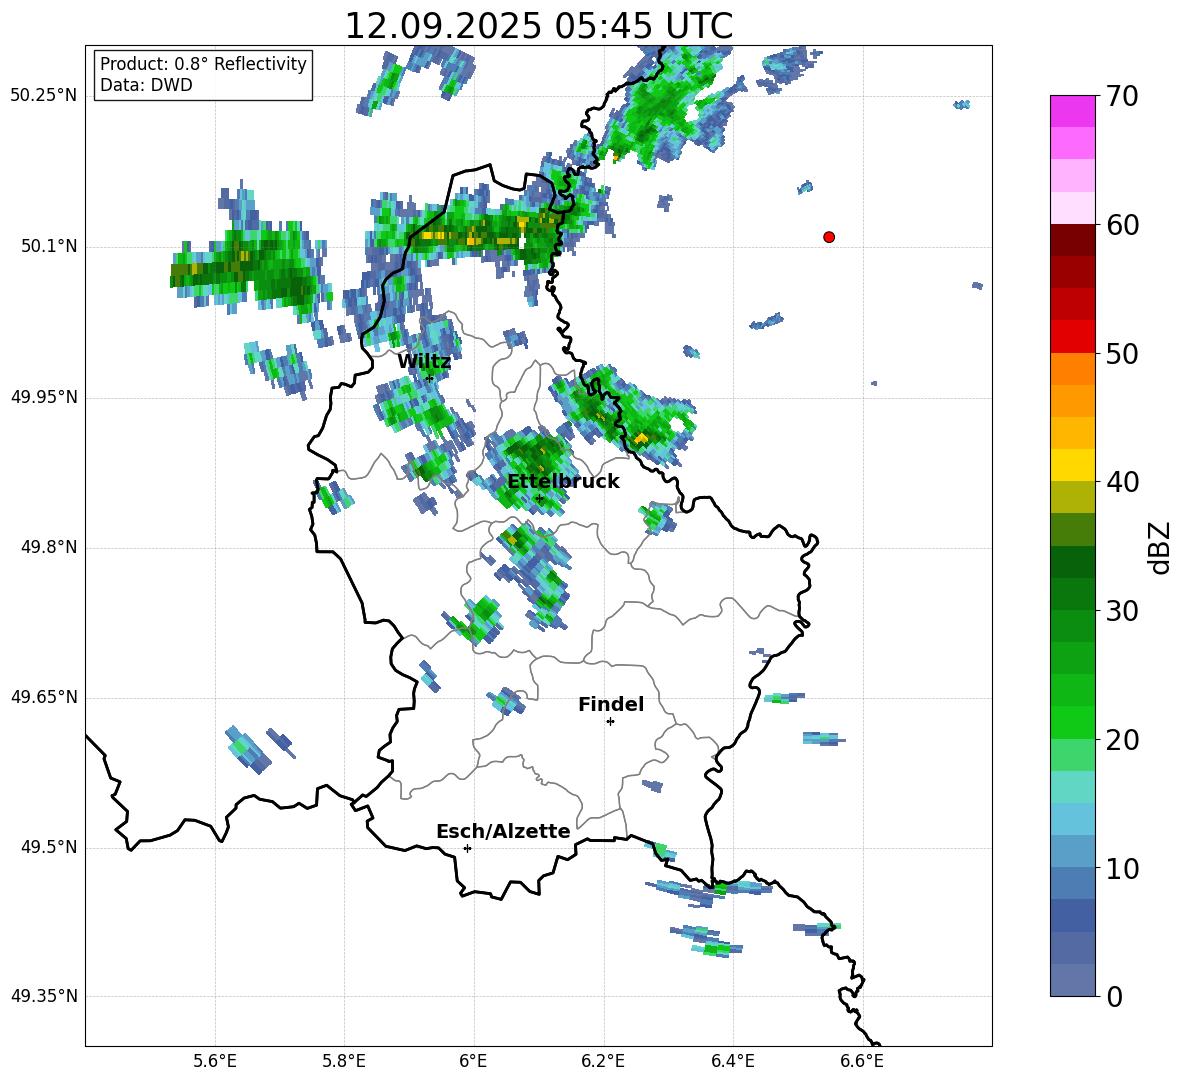Screen dimensions: 1184x1081
Task: Click the Product: 0.8° Reflectivity text
Action: pyautogui.click(x=203, y=64)
